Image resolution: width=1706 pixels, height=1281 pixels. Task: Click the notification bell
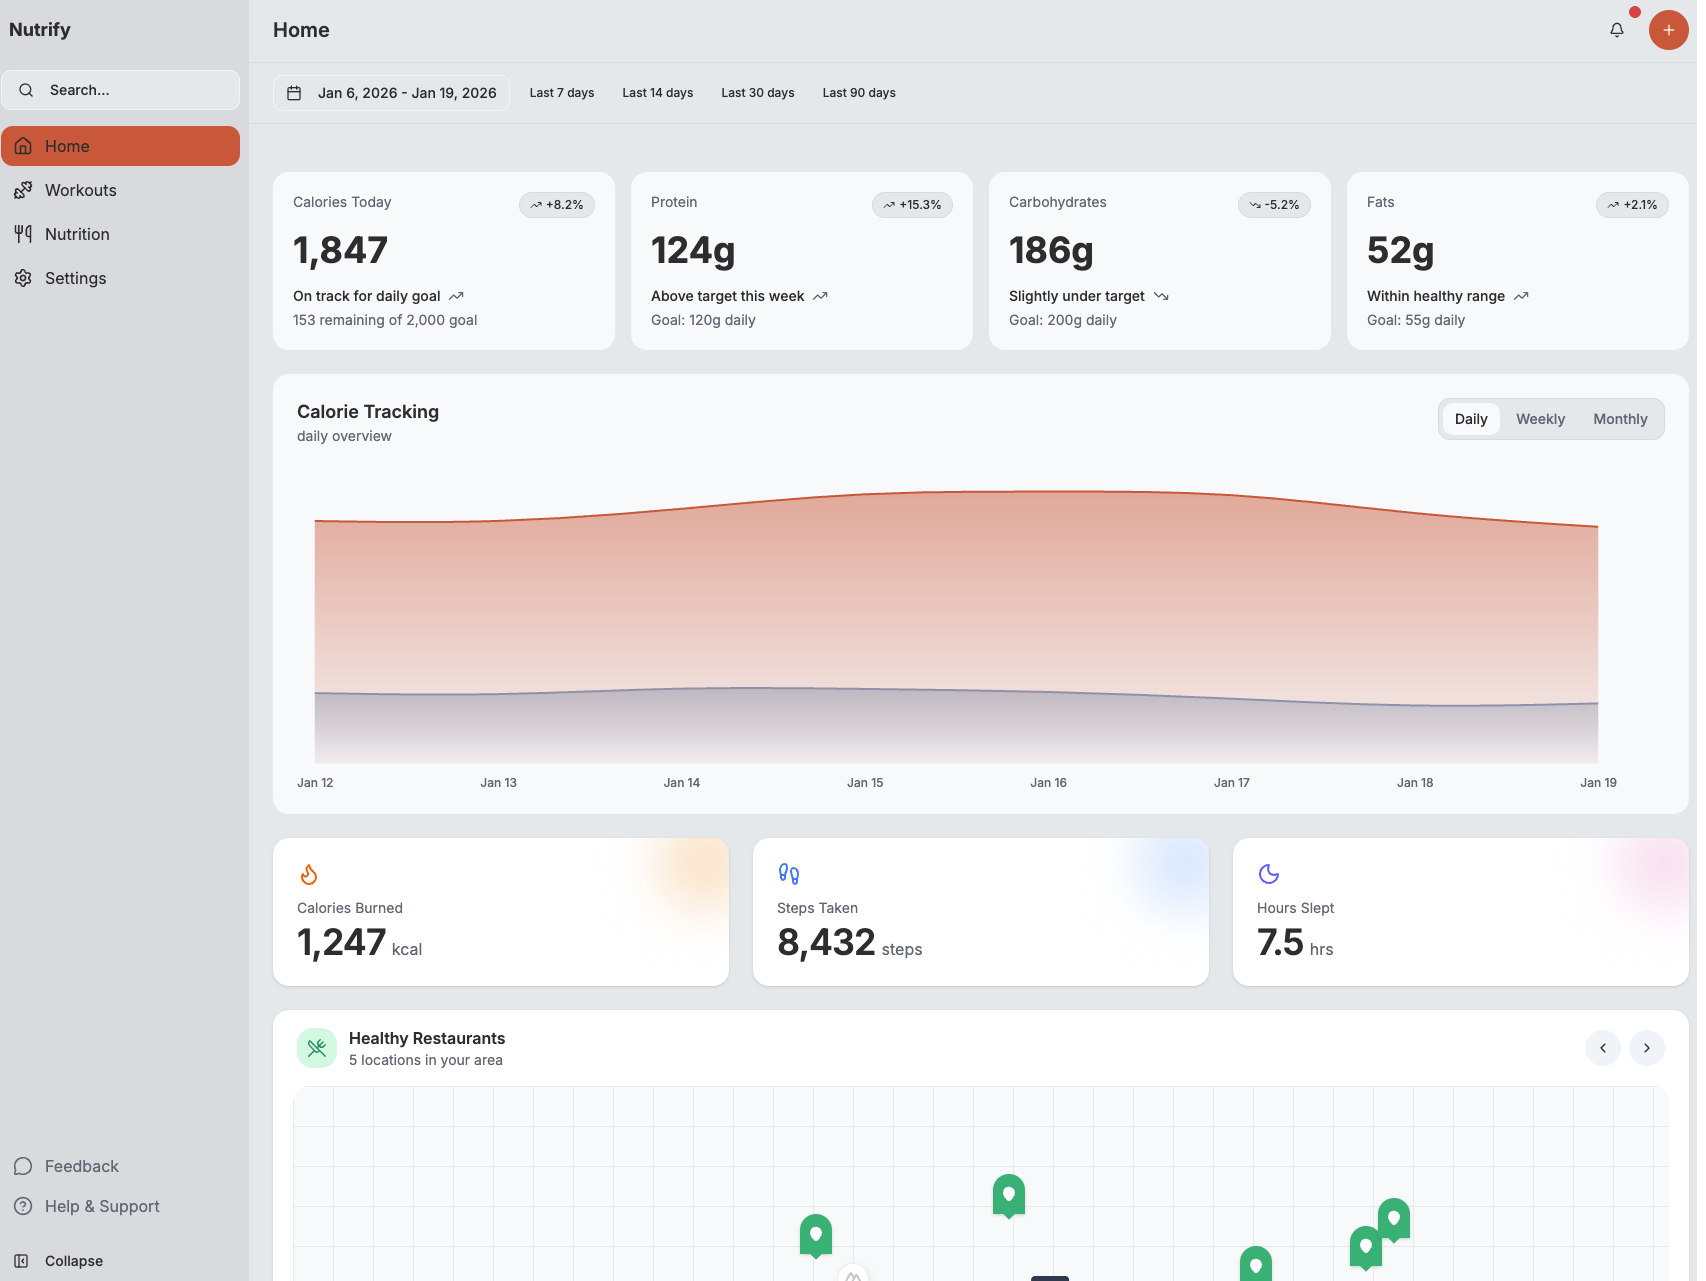pos(1616,30)
